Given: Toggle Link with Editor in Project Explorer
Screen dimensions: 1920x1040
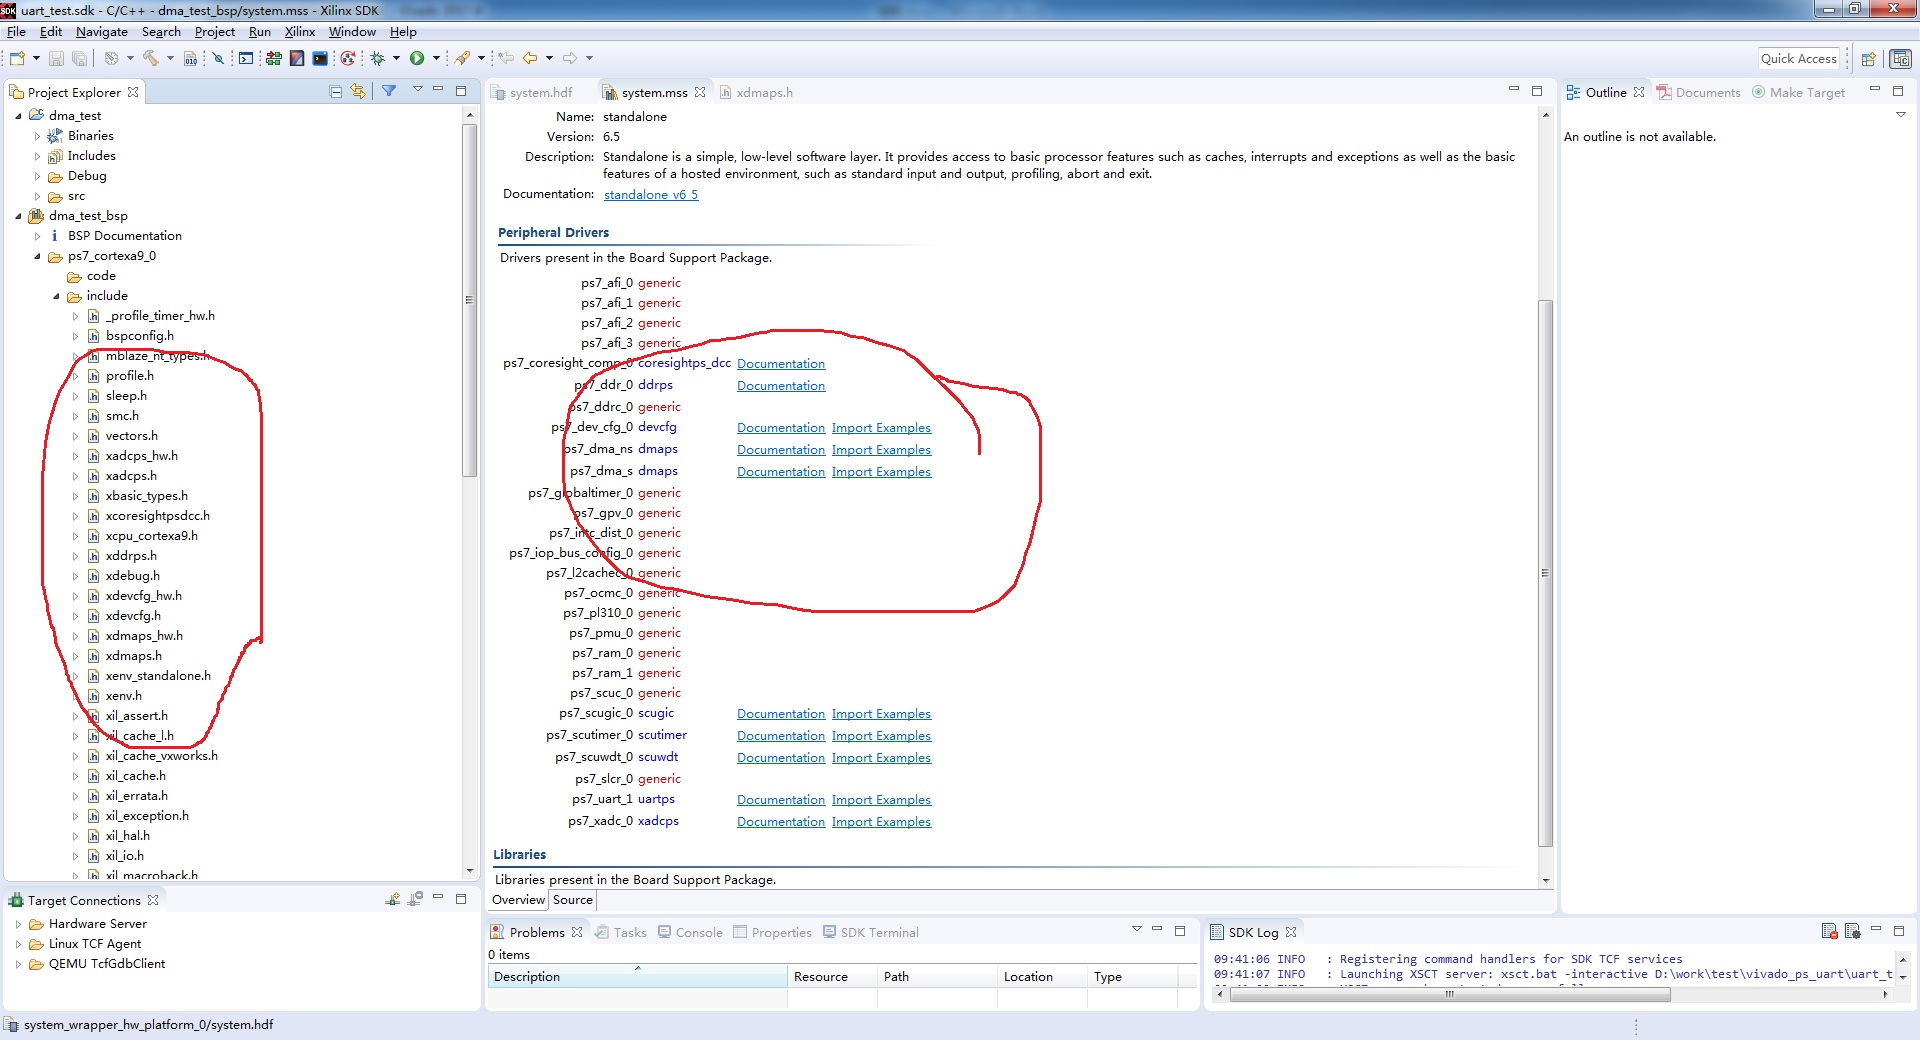Looking at the screenshot, I should tap(358, 92).
